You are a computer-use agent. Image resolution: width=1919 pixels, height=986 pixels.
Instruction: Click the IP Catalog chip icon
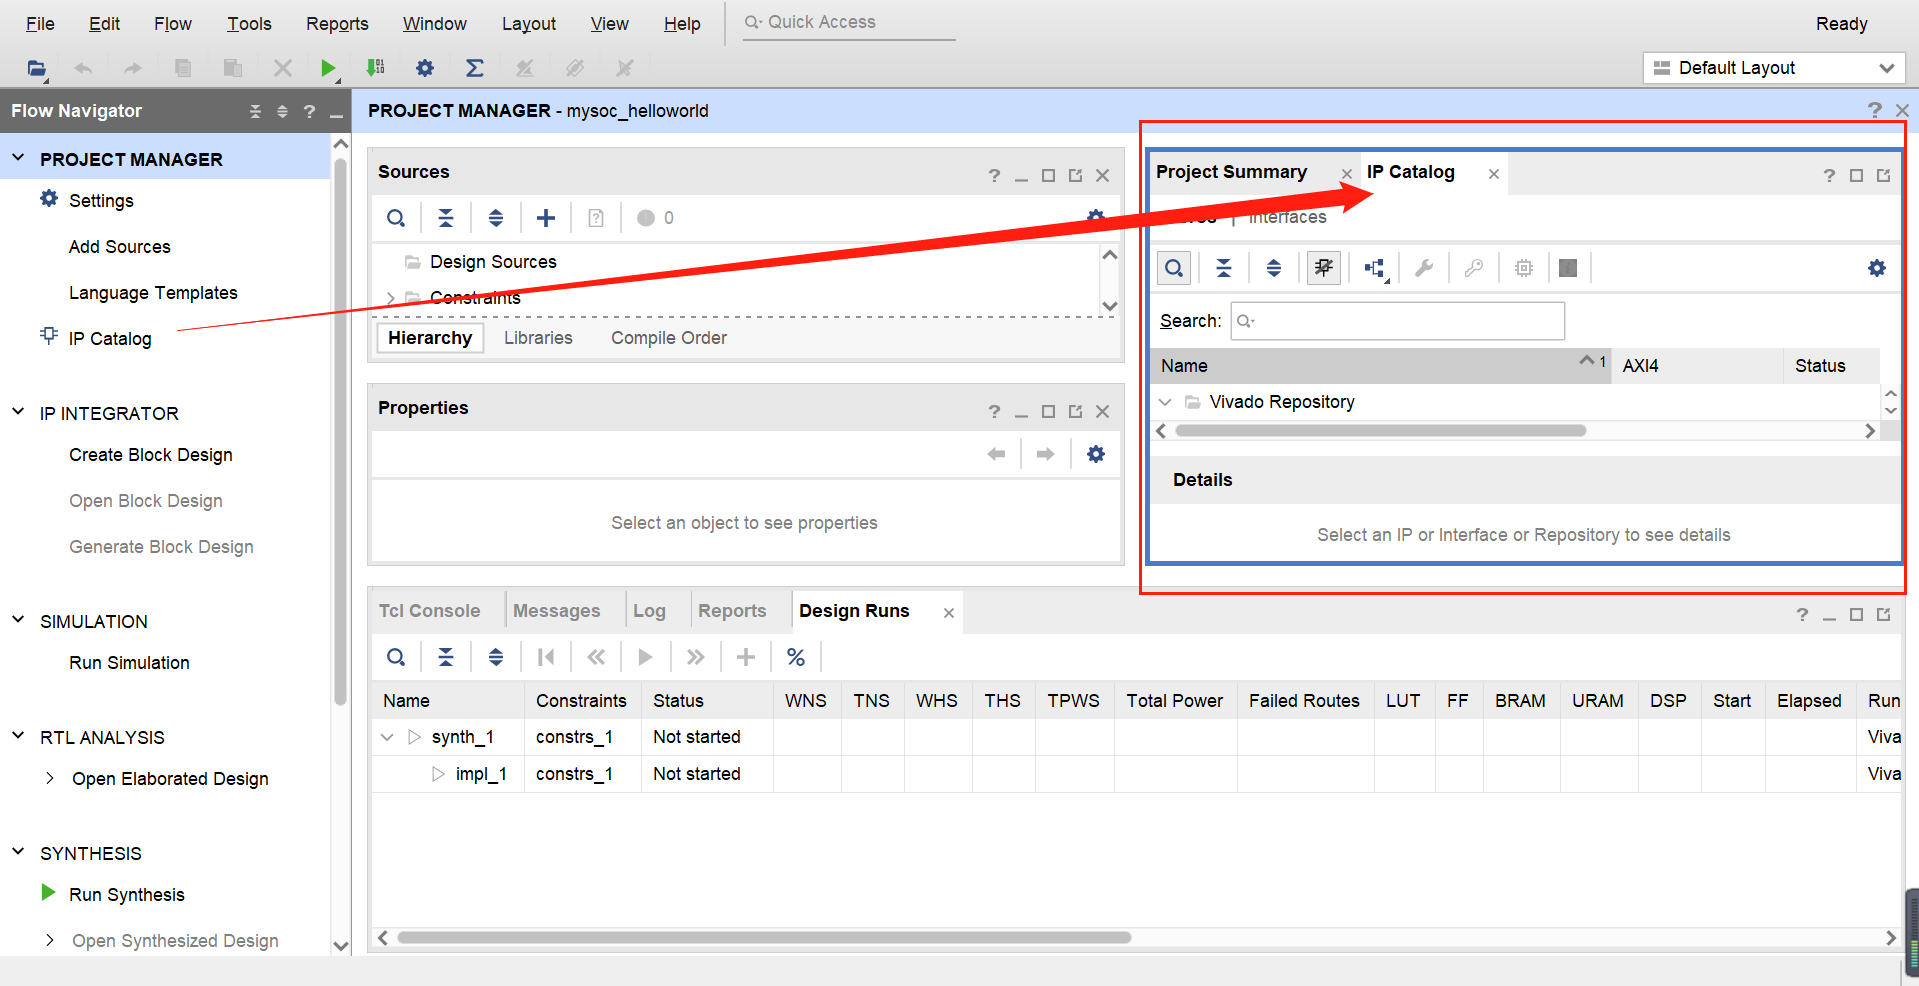coord(1524,268)
